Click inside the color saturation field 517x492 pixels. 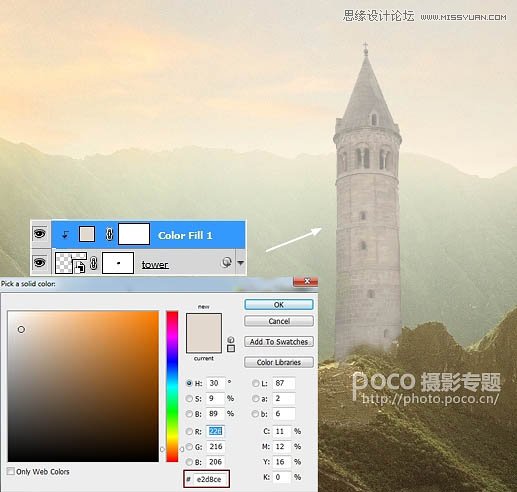[83, 386]
